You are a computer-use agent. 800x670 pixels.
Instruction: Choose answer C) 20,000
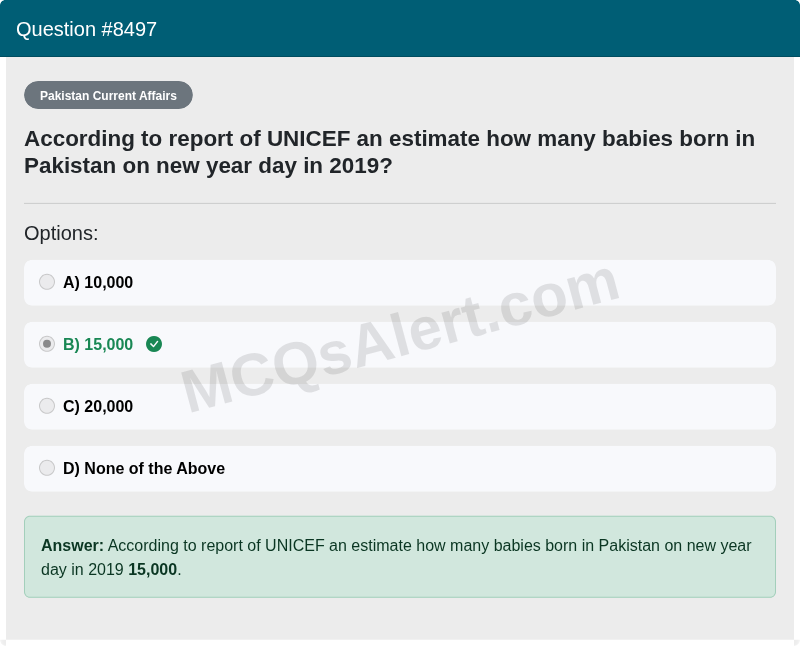tap(97, 406)
